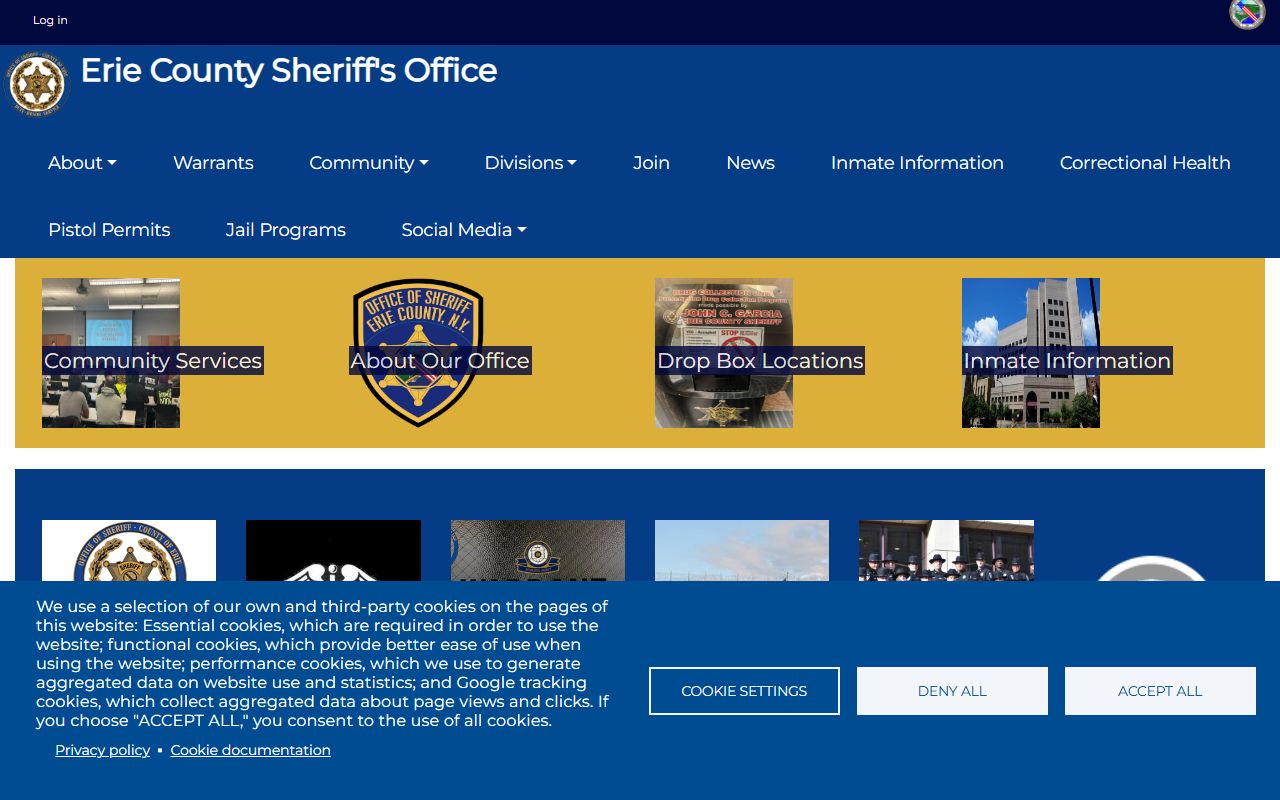Click the gray circular emblem in the blue section

(x=1150, y=568)
